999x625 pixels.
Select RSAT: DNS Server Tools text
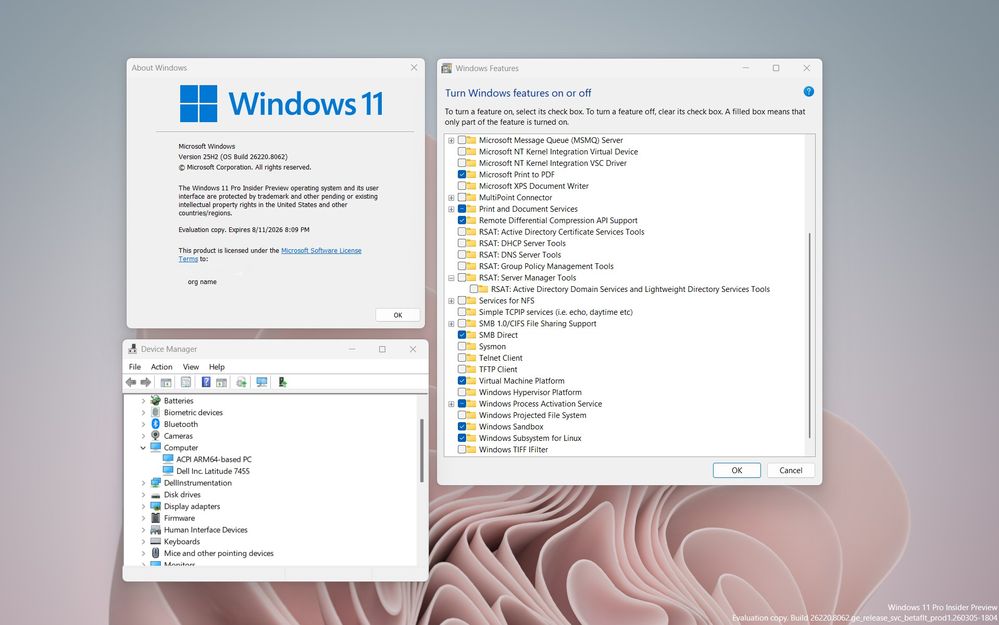point(520,255)
